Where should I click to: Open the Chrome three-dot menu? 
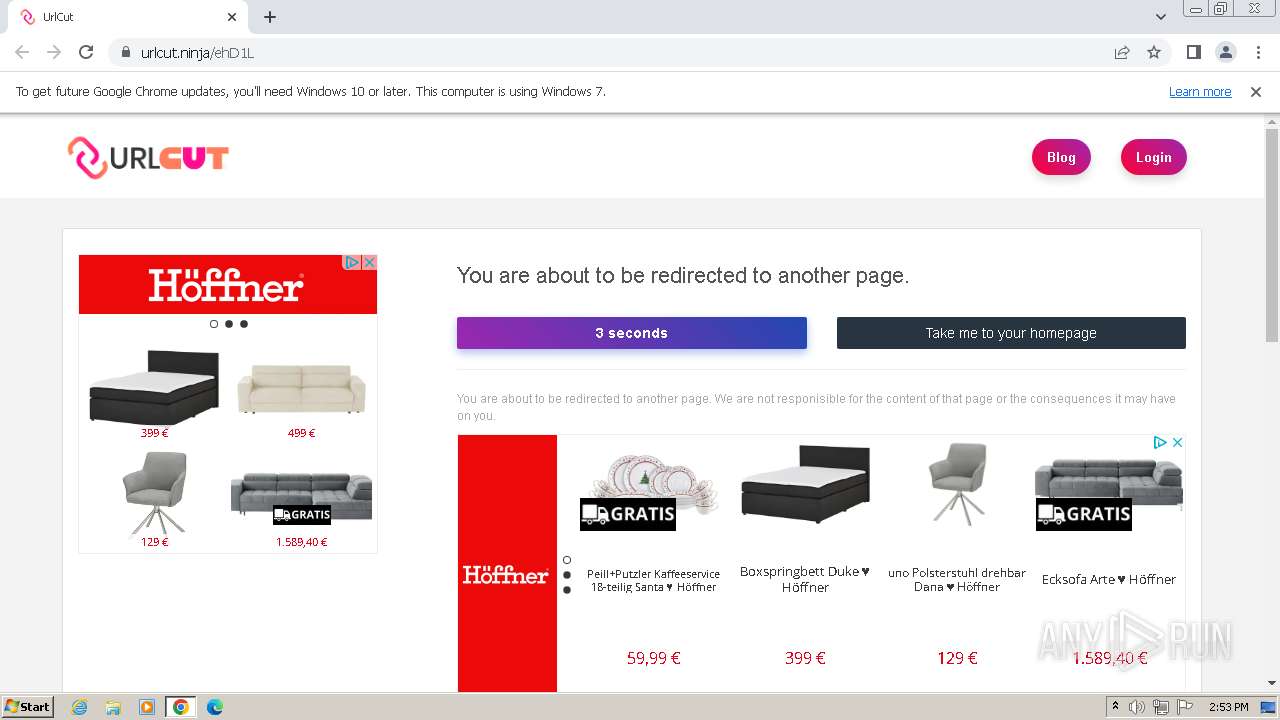click(1257, 52)
